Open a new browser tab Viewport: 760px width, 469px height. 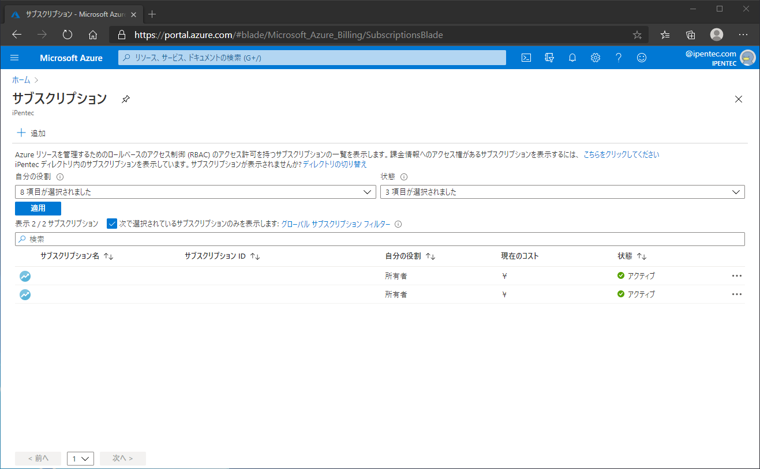click(152, 14)
